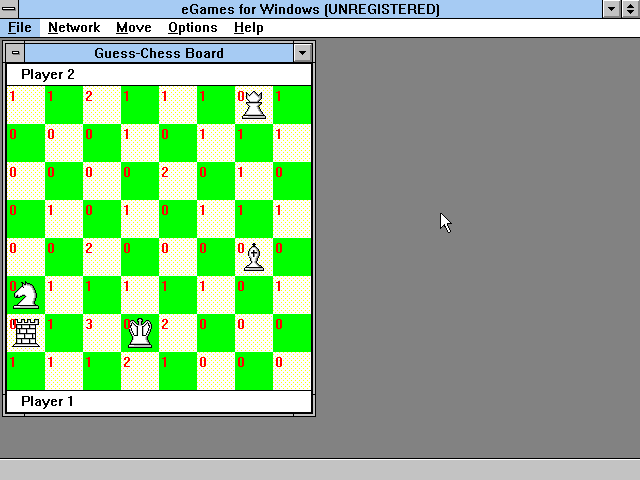Click the eGames restore up-down arrow button
This screenshot has height=480, width=640.
(630, 9)
